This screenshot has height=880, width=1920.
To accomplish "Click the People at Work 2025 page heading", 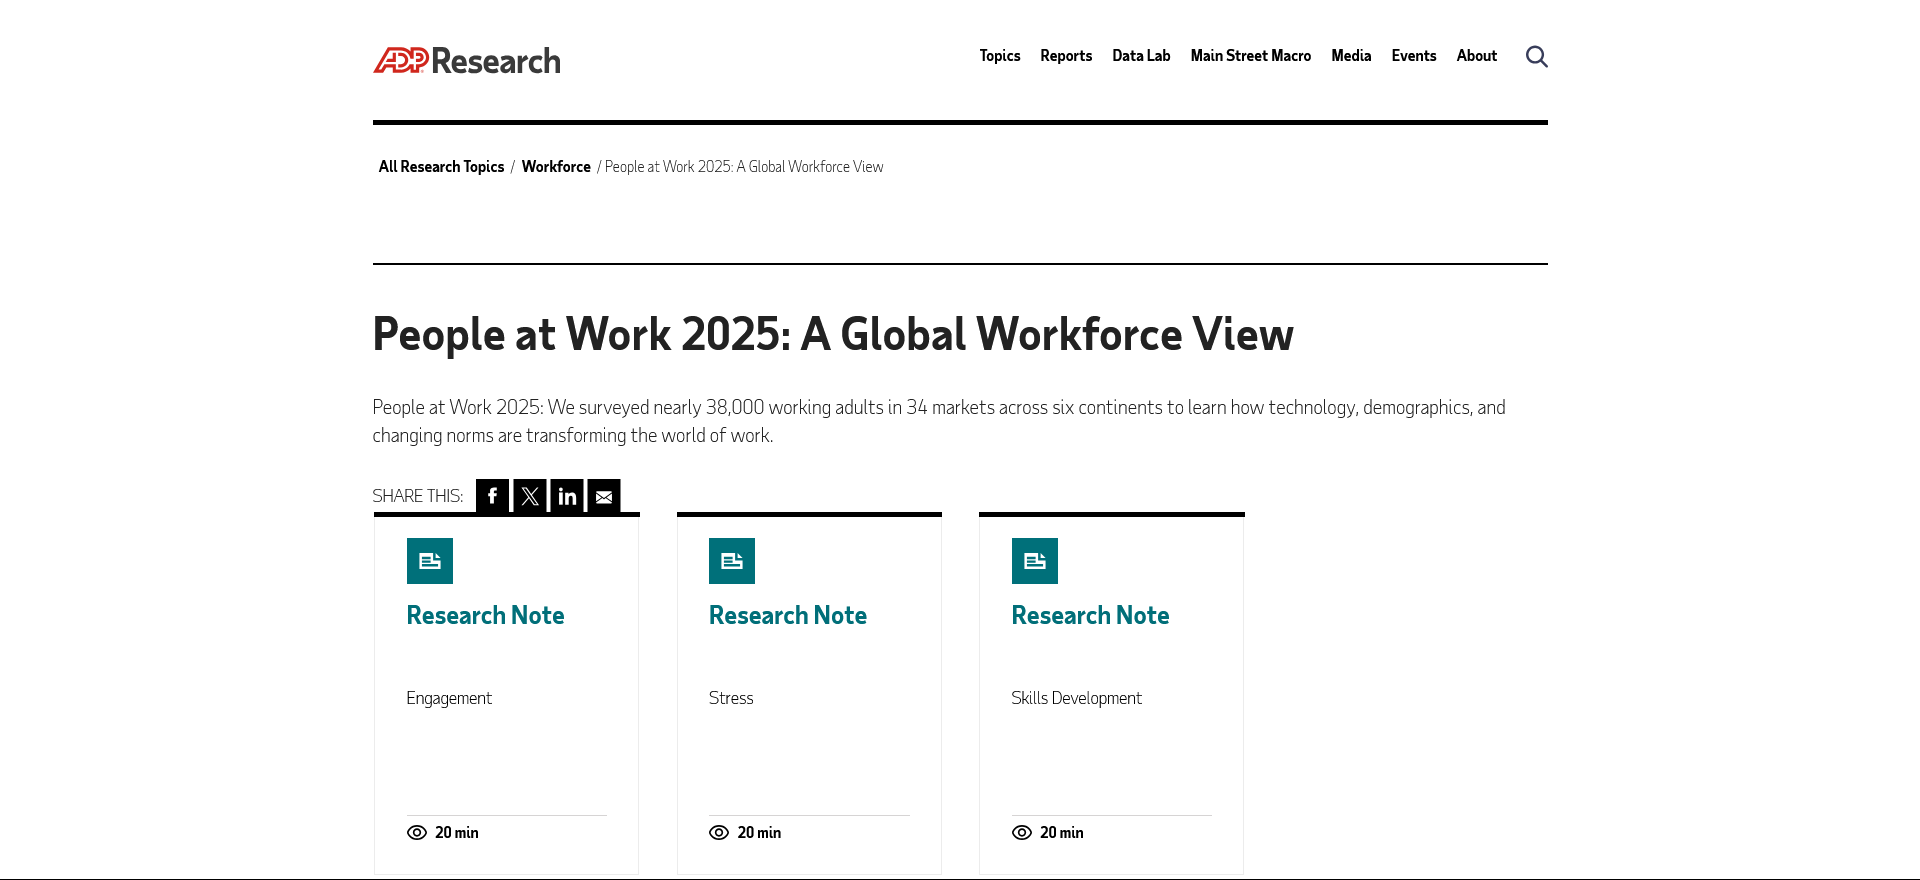I will point(833,335).
